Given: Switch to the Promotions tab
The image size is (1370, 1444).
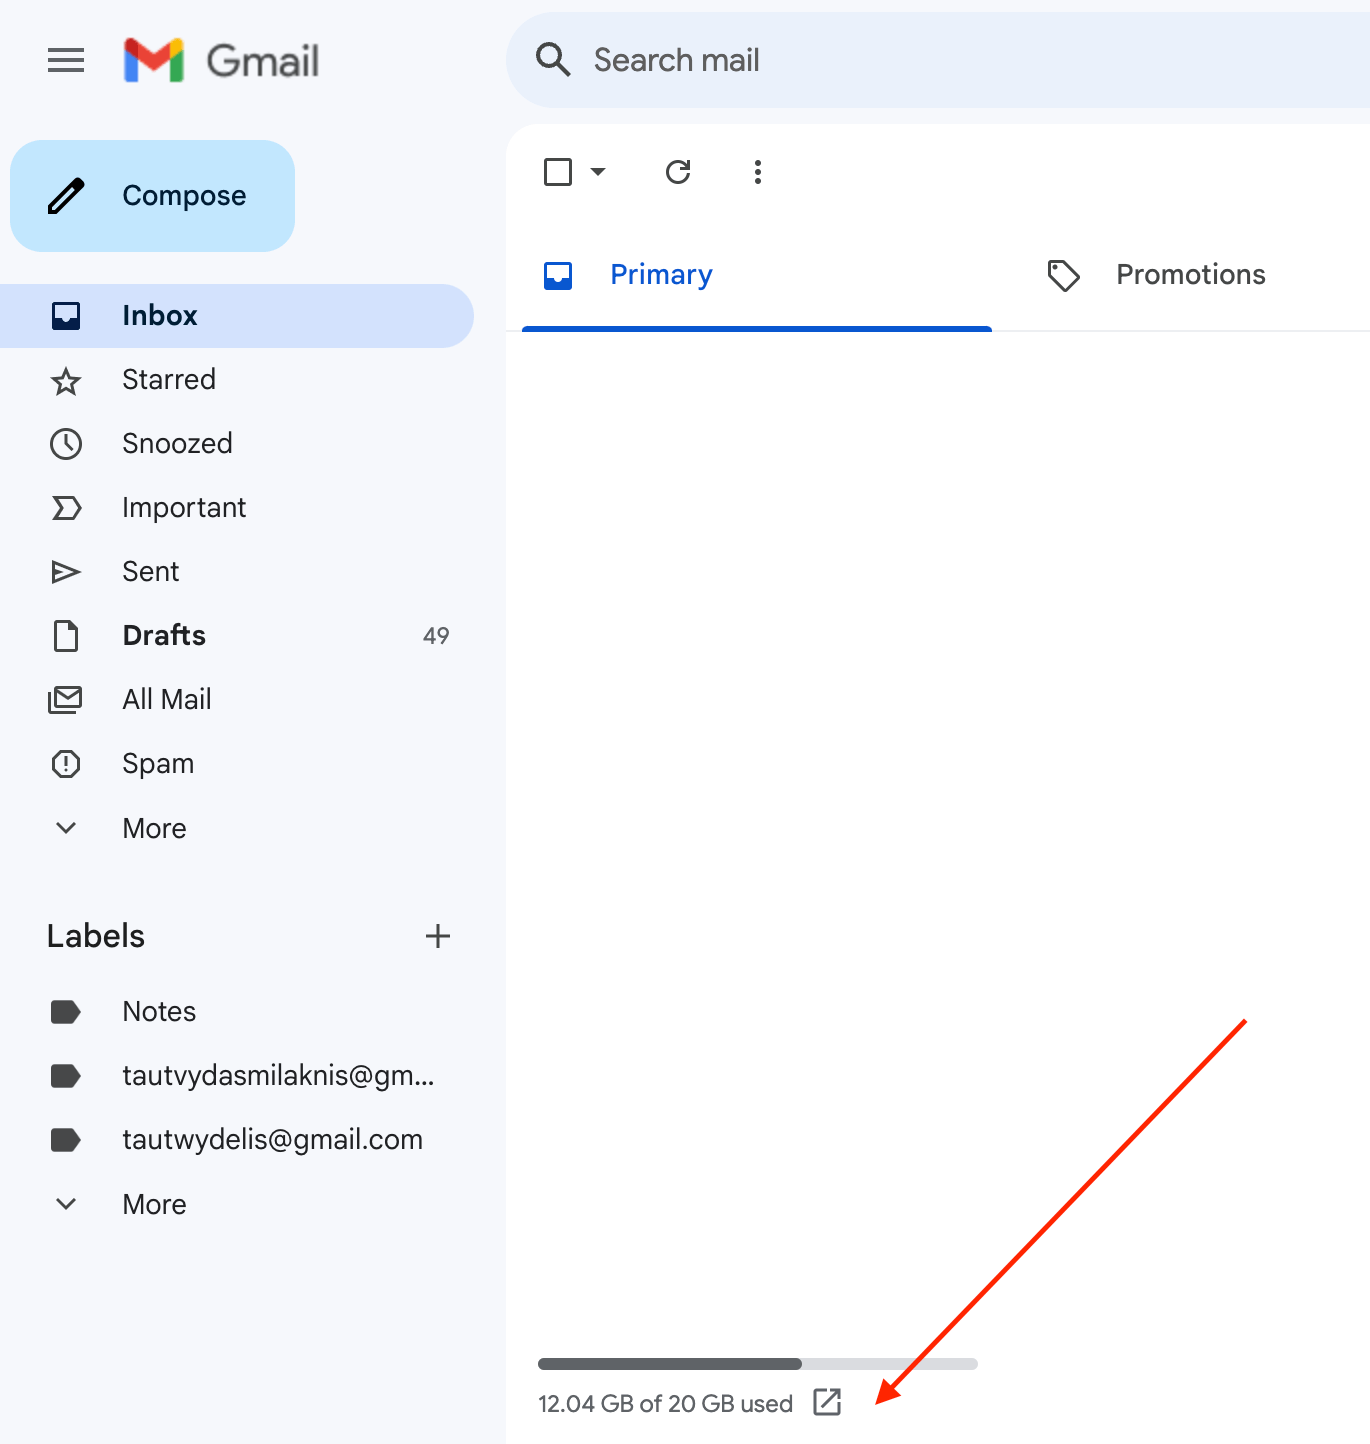Looking at the screenshot, I should (1191, 275).
